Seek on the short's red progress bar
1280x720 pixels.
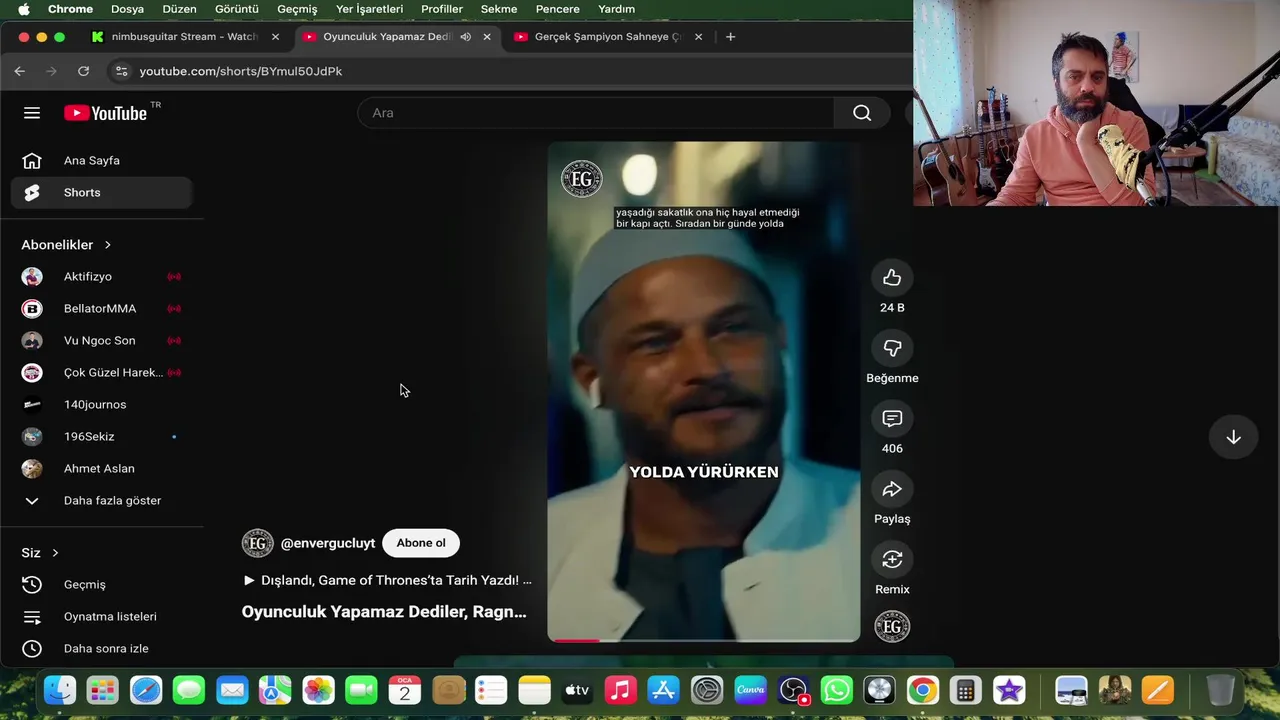(x=703, y=640)
